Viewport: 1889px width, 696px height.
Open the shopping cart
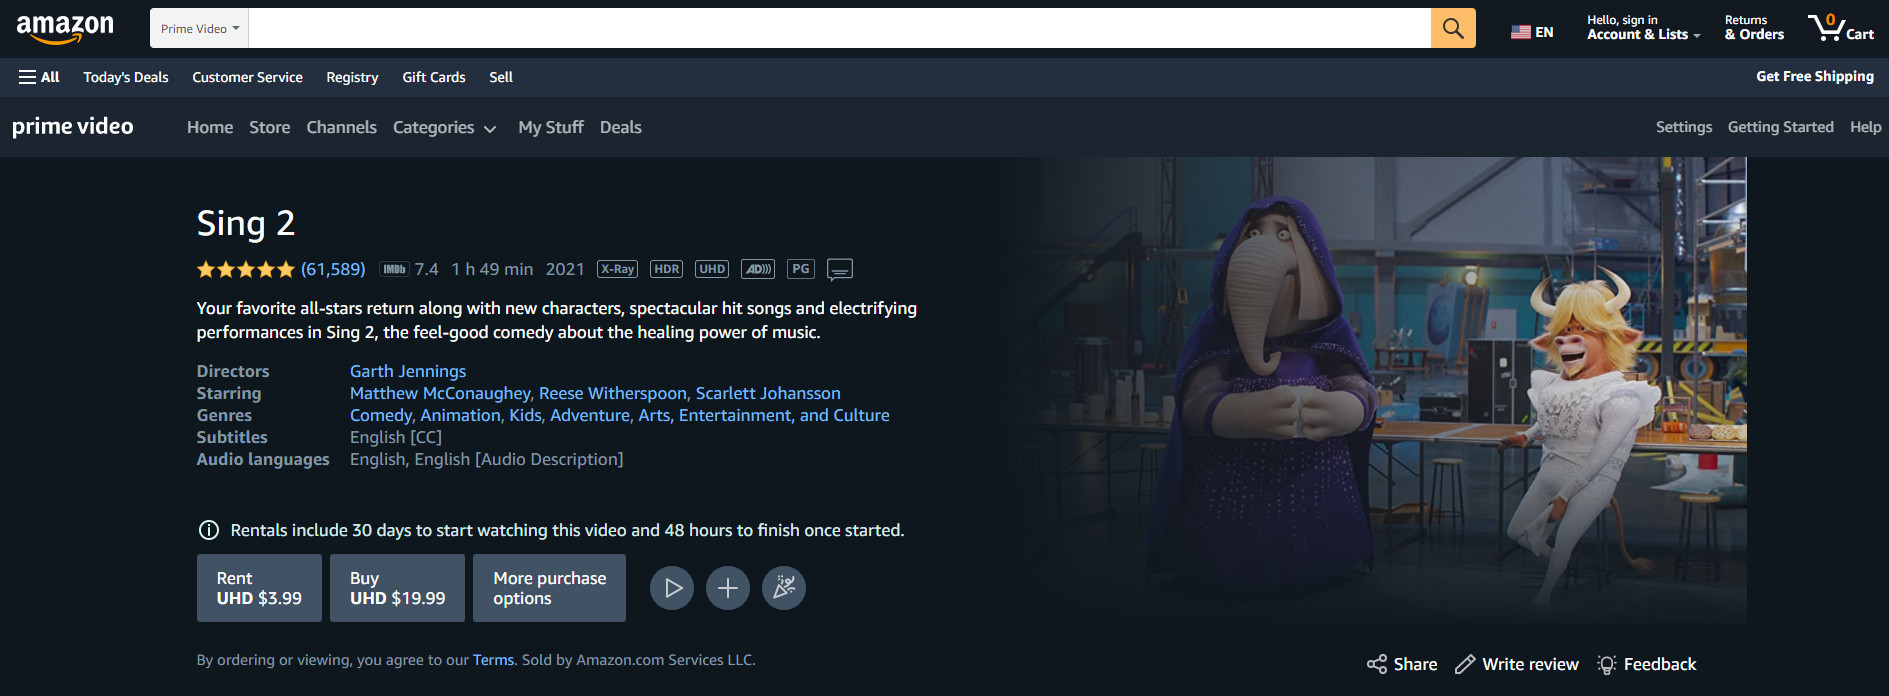click(x=1840, y=28)
